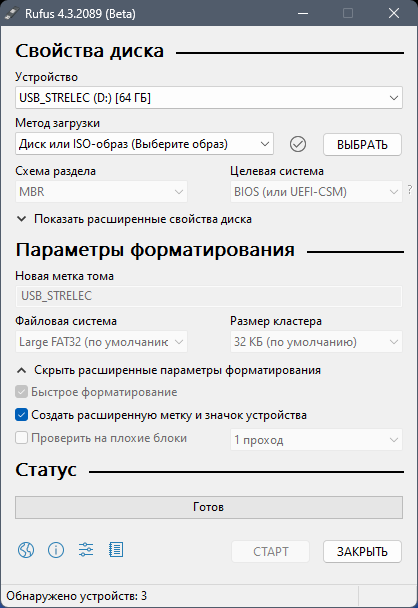Show the log window icon
The image size is (418, 608).
[116, 550]
